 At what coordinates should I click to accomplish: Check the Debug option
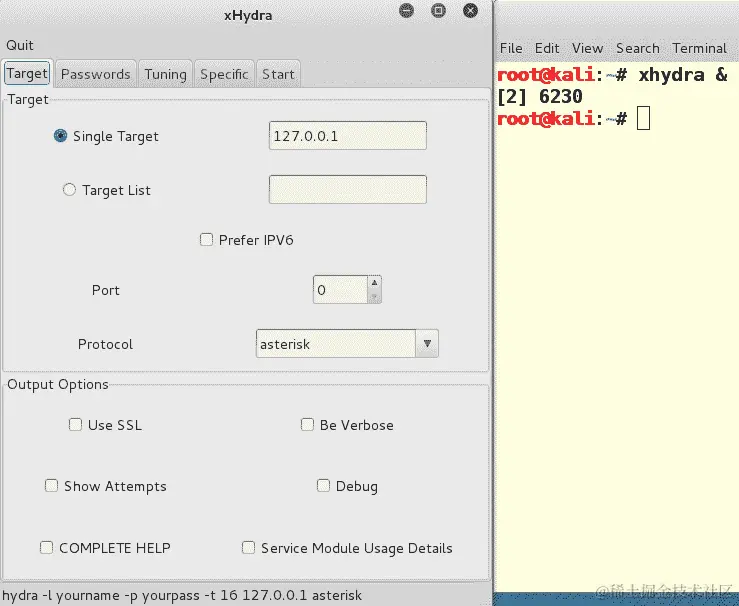(323, 485)
